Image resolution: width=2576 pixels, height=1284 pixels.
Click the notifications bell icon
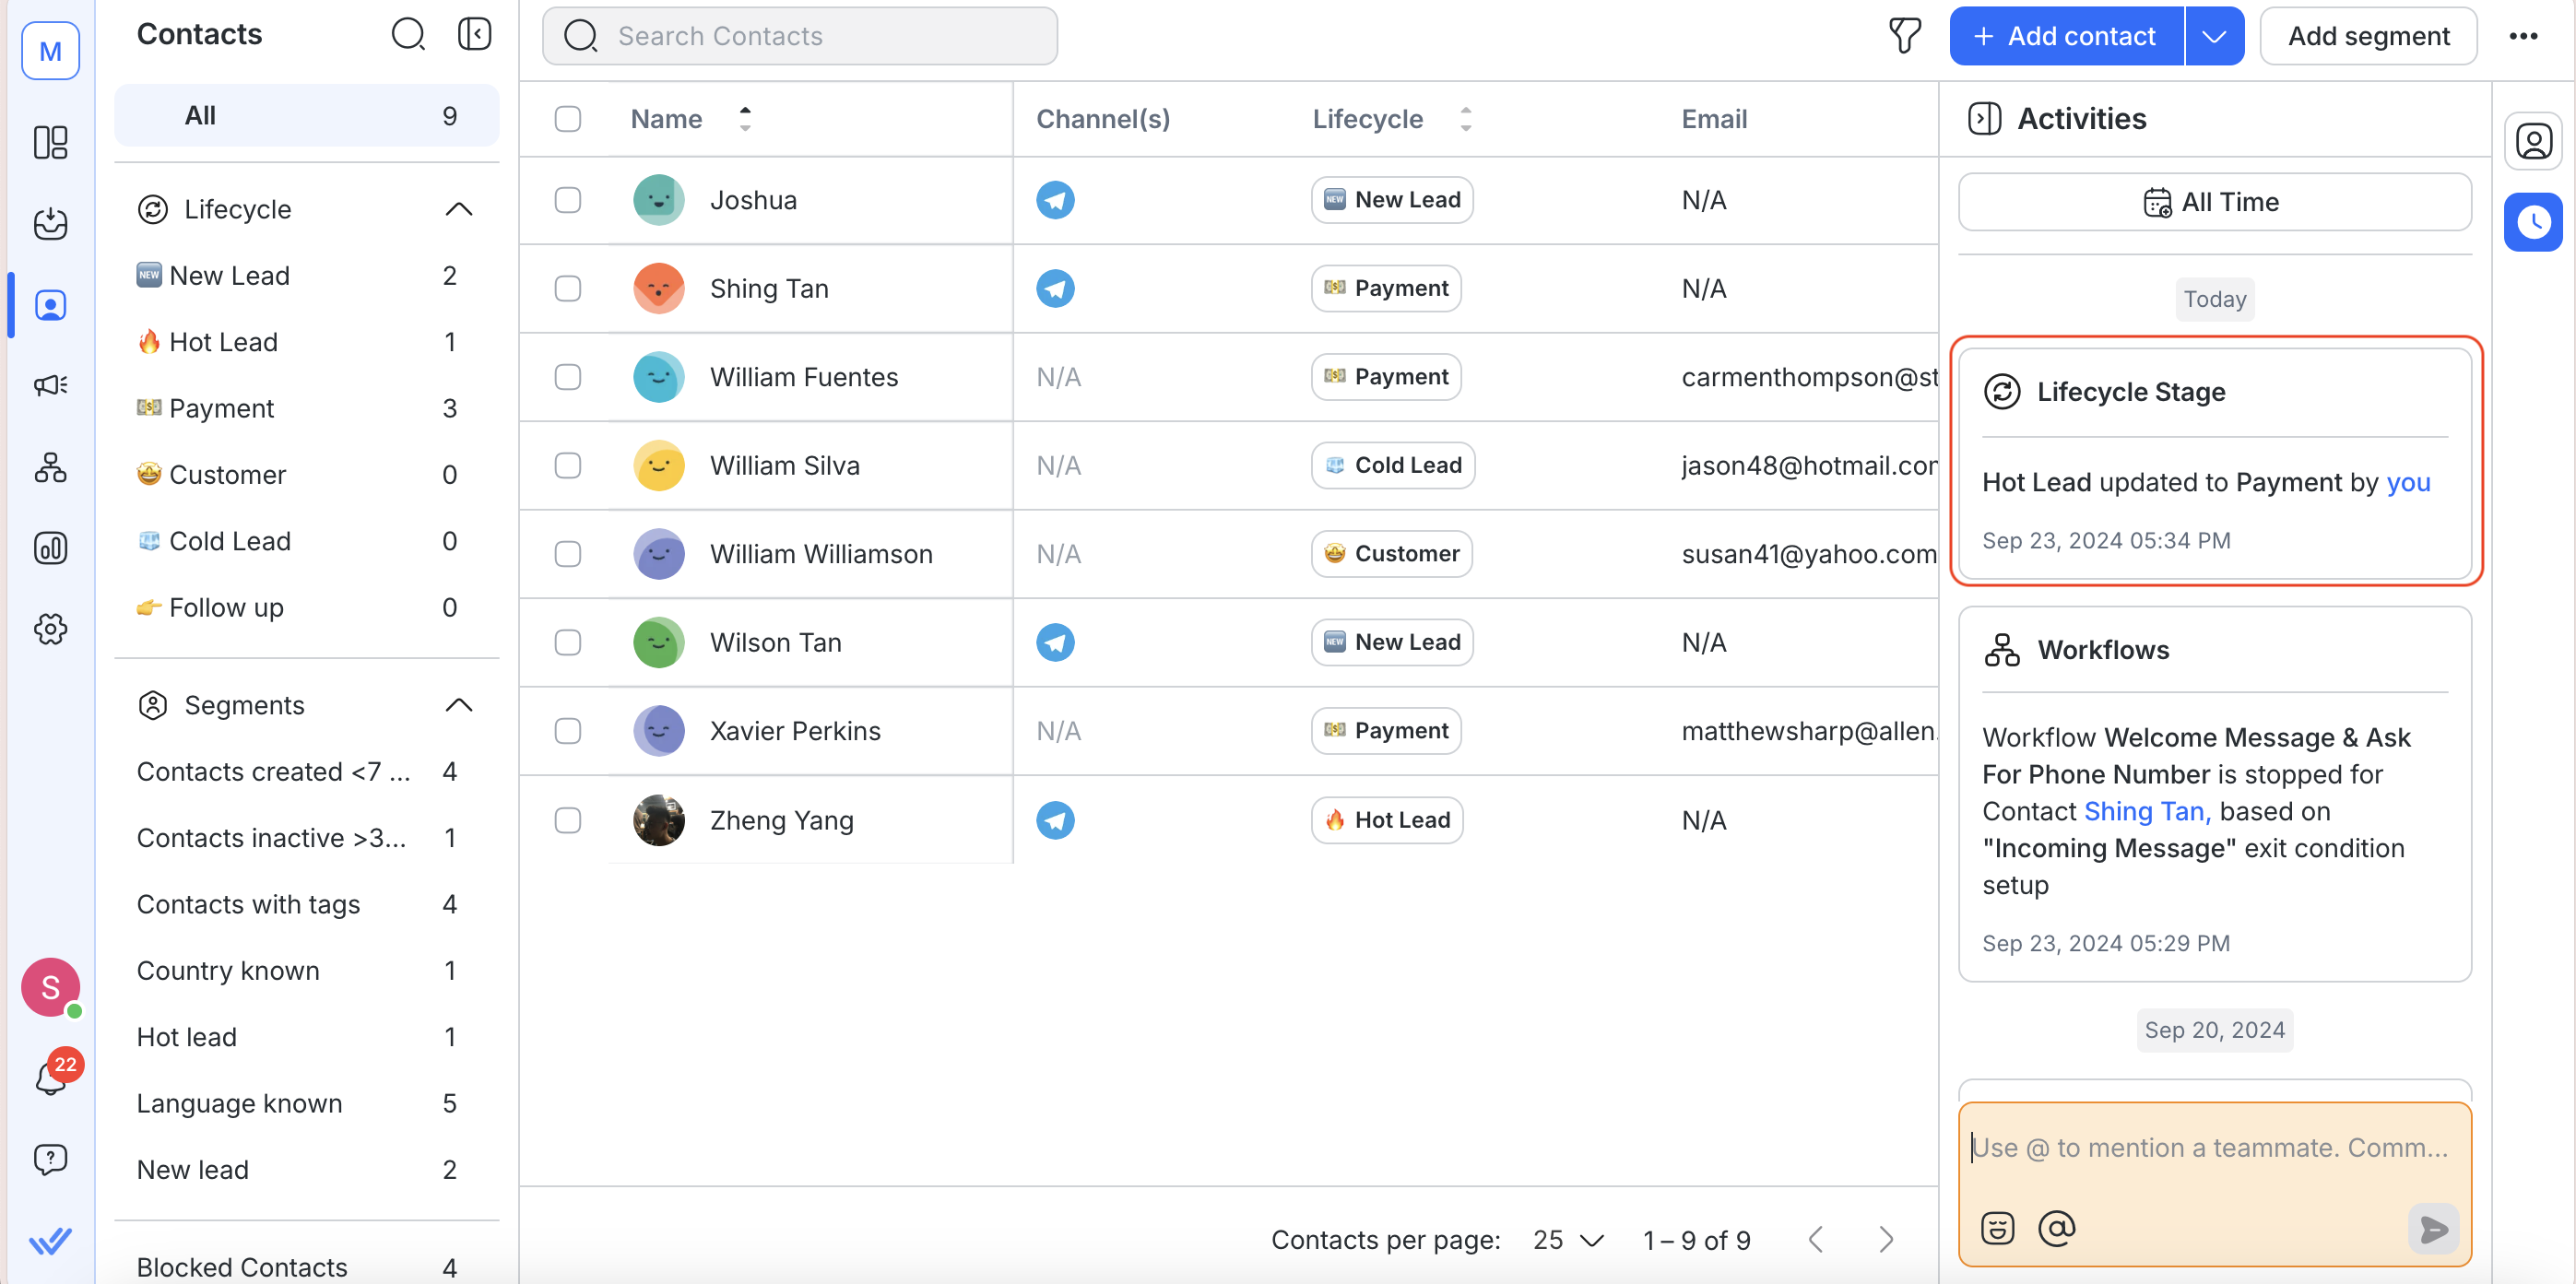50,1078
